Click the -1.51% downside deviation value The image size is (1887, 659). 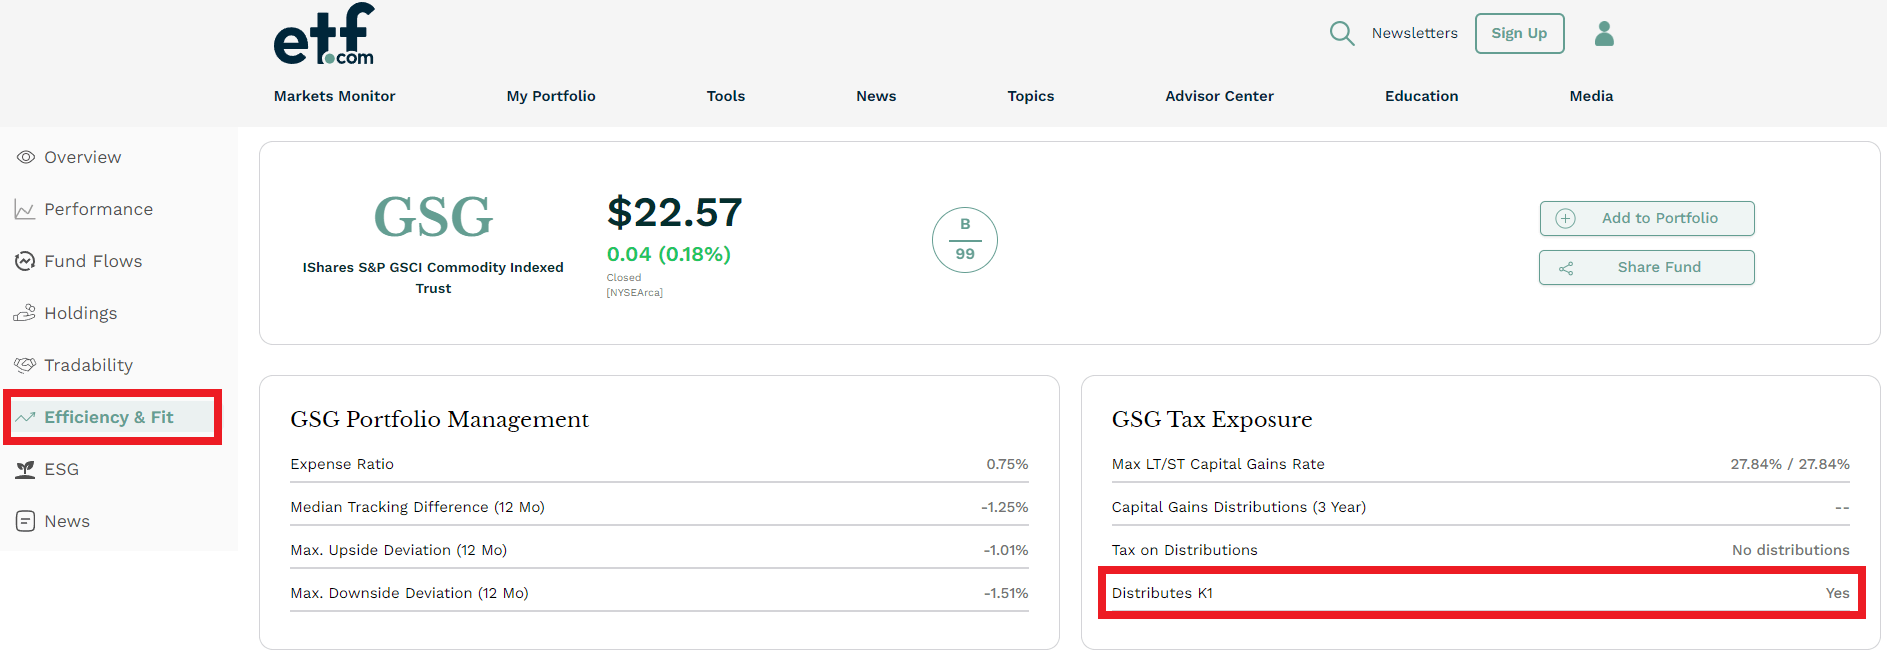(x=1006, y=593)
